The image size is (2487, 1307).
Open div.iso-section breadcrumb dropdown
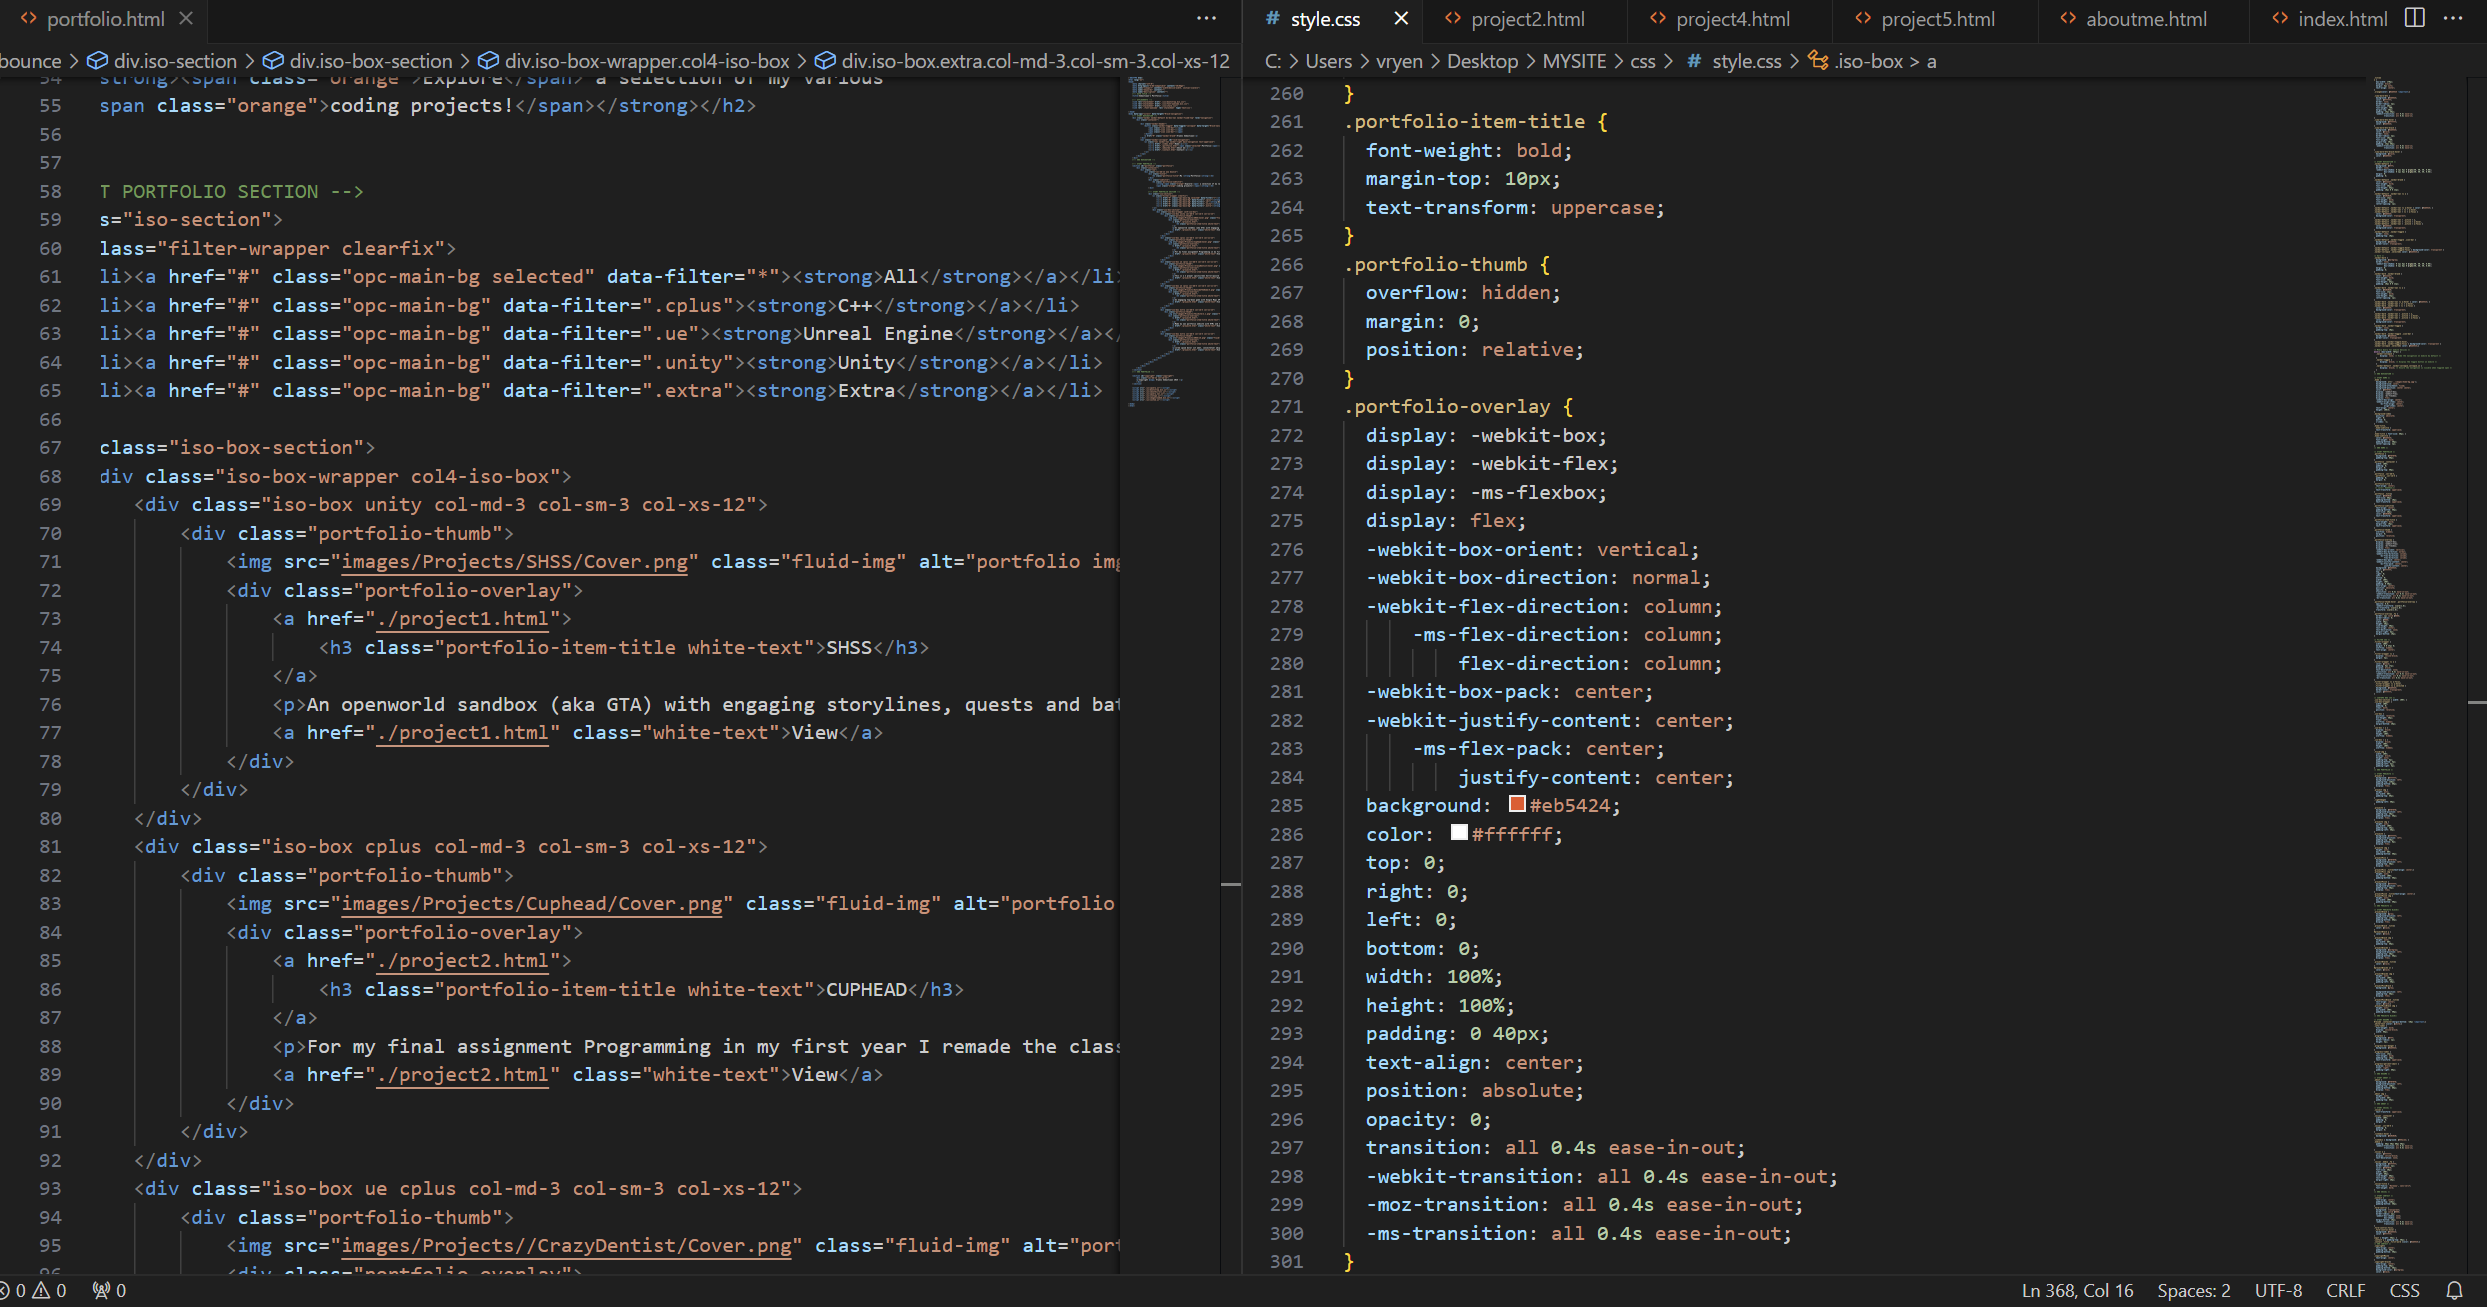tap(175, 61)
